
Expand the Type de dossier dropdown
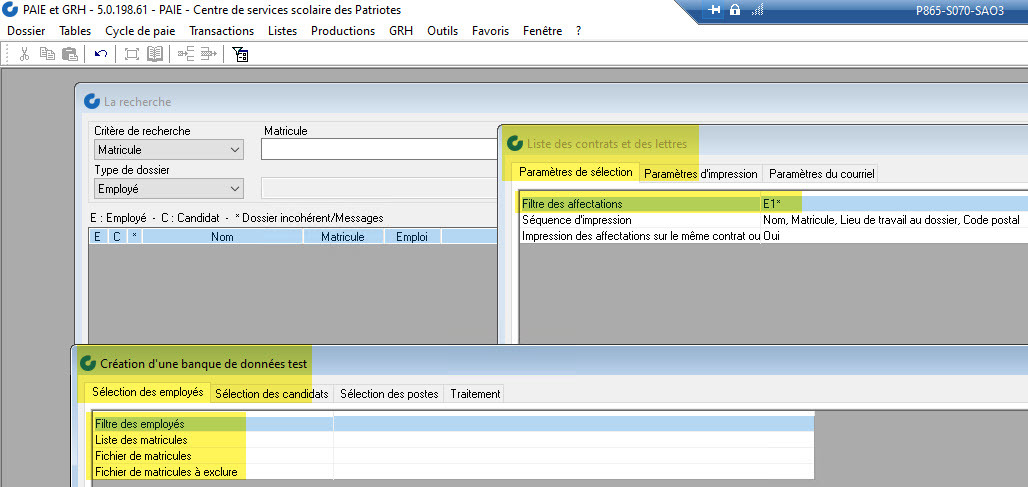[168, 188]
